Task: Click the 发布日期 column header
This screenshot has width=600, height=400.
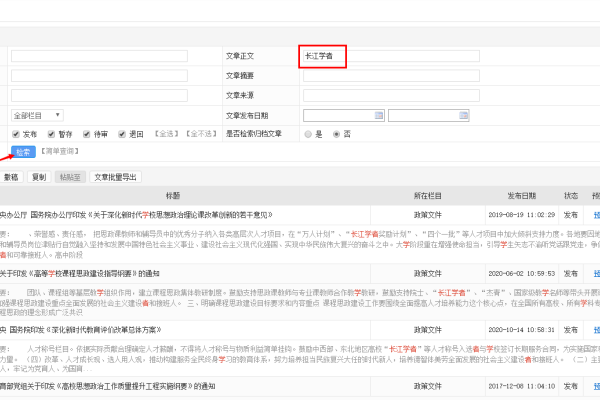Action: point(522,196)
